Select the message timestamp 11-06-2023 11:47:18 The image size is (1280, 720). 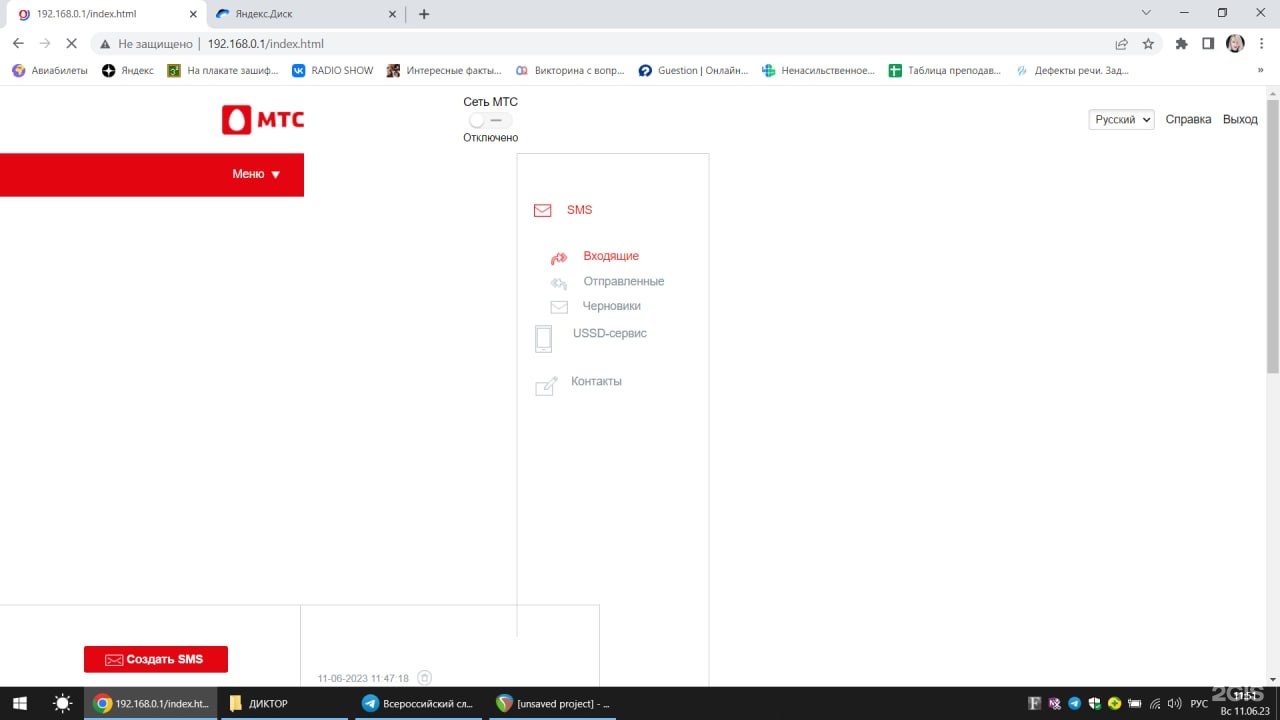(x=363, y=678)
